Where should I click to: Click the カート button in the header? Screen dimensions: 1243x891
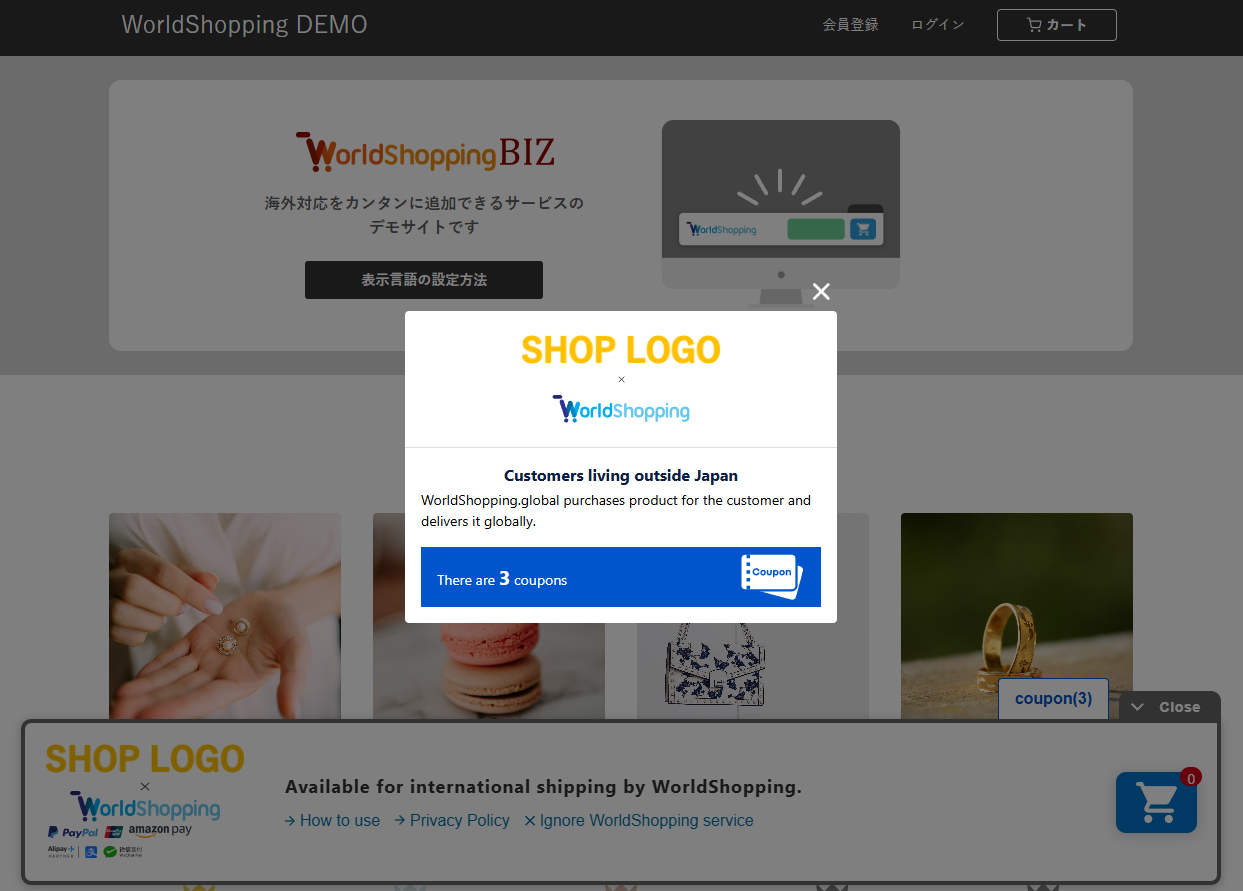(1057, 25)
